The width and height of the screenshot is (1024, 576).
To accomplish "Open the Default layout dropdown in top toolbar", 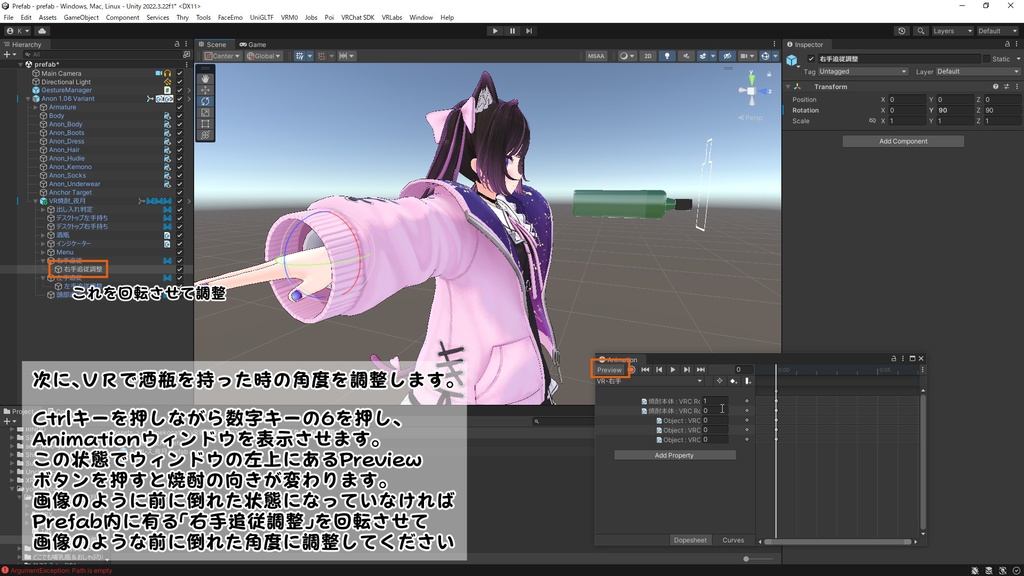I will [997, 31].
